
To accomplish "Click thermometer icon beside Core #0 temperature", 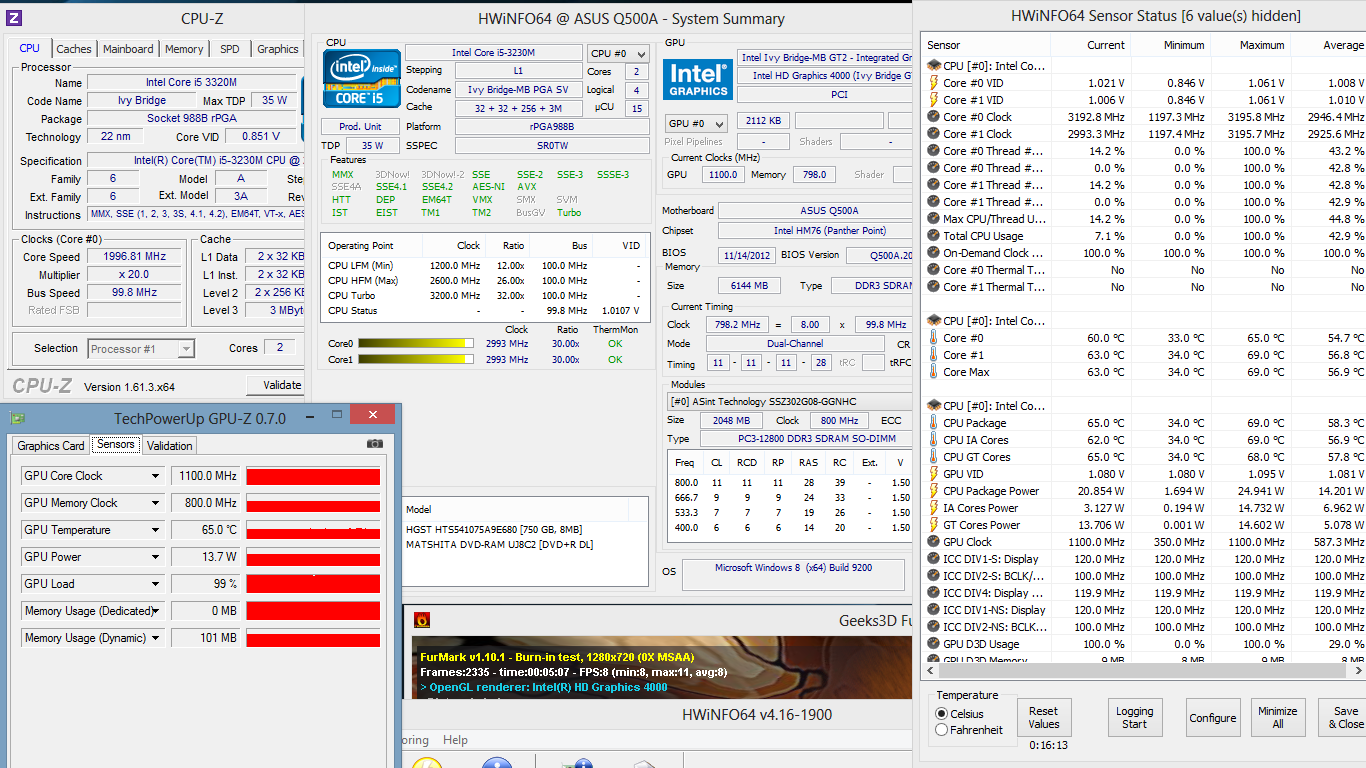I will [x=934, y=338].
